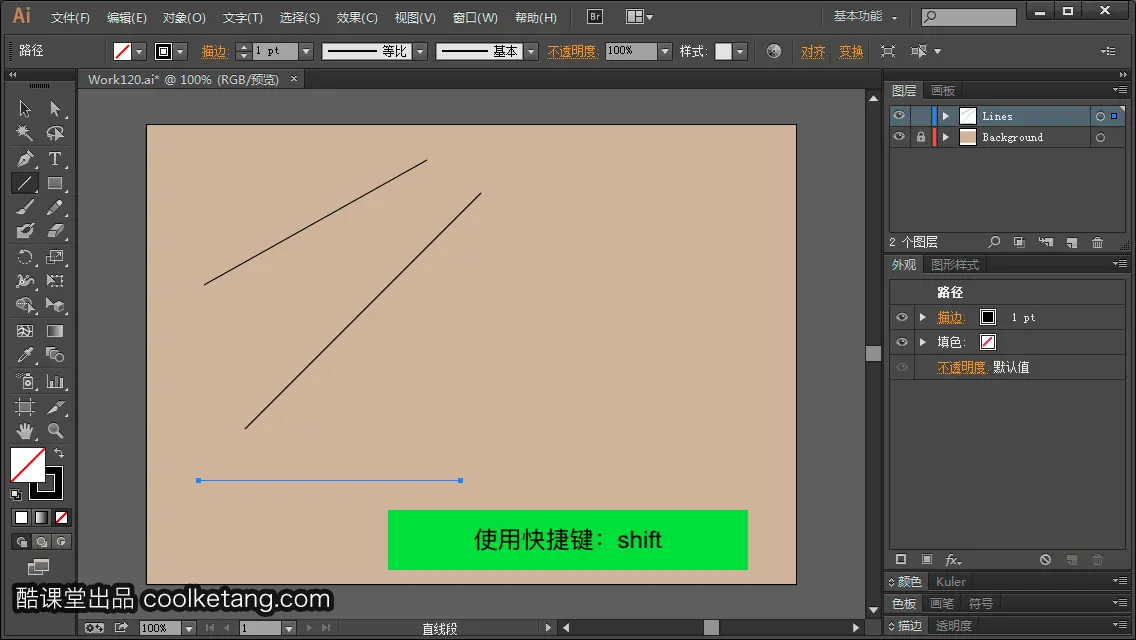Open Adobe Bridge with Br icon
The height and width of the screenshot is (640, 1136).
[595, 17]
